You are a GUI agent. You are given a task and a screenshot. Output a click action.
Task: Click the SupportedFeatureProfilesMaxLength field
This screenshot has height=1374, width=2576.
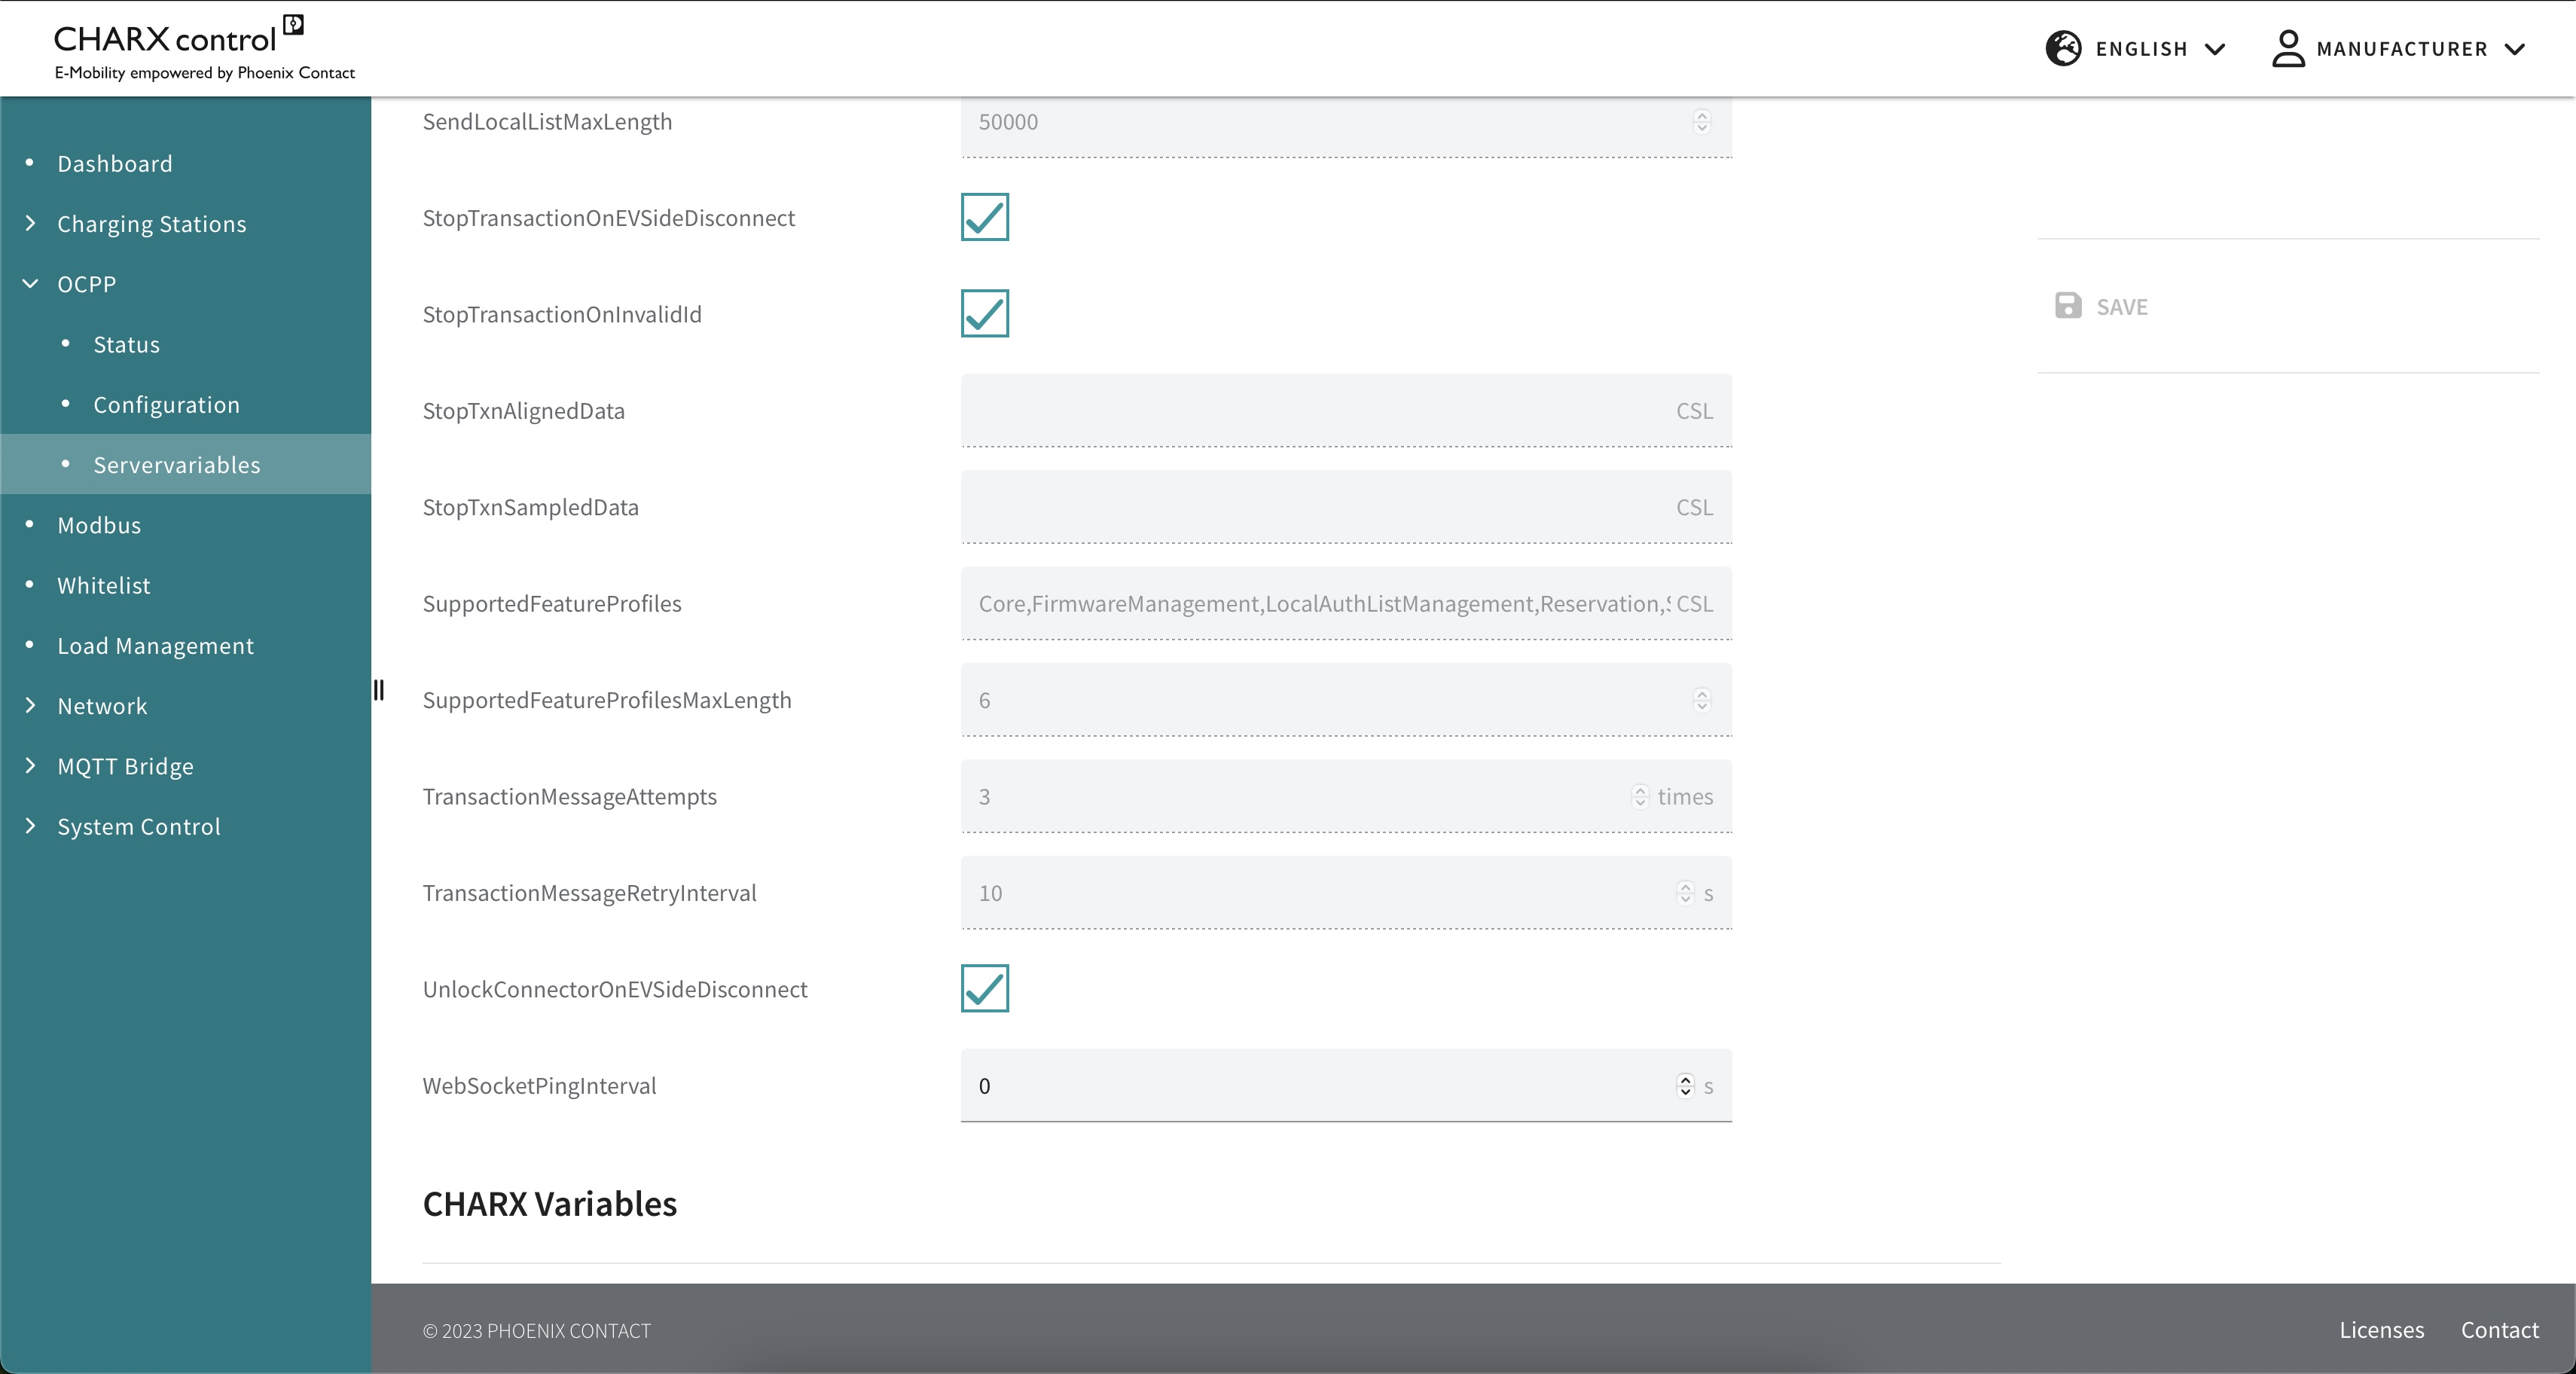1346,700
